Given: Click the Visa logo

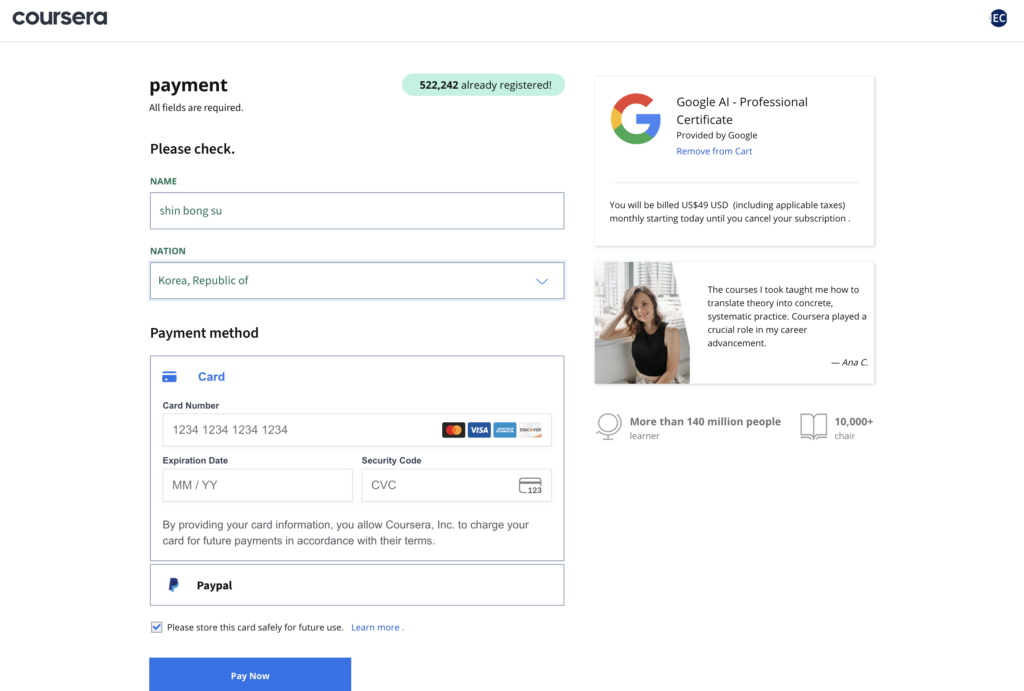Looking at the screenshot, I should click(x=479, y=430).
